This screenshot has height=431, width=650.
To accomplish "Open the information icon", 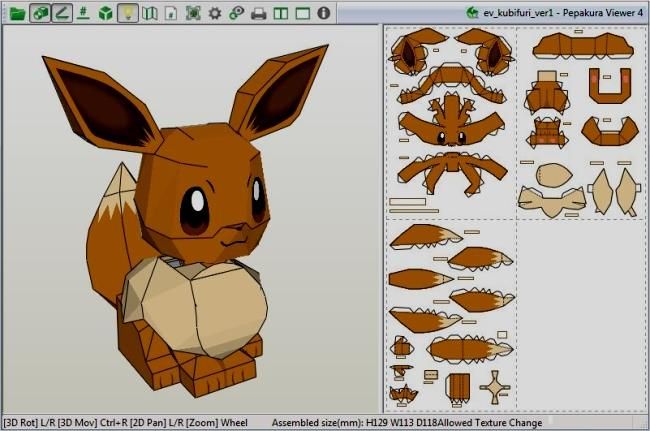I will click(324, 13).
